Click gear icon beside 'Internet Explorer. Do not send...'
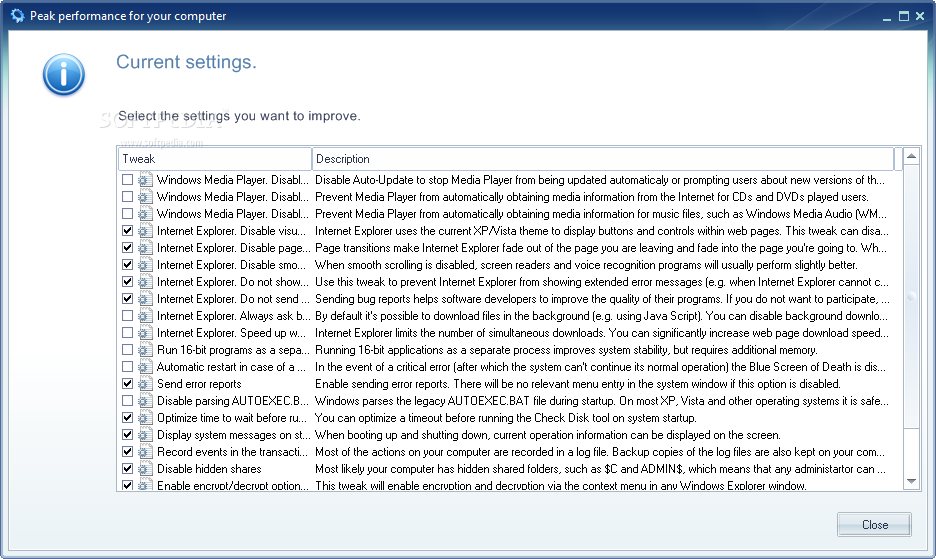Image resolution: width=936 pixels, height=559 pixels. [x=144, y=299]
